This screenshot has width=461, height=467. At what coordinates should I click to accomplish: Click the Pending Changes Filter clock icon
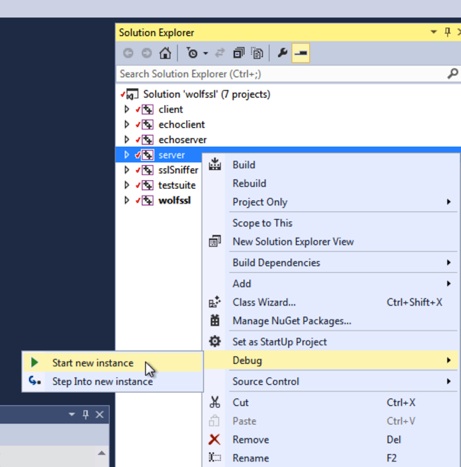(192, 53)
